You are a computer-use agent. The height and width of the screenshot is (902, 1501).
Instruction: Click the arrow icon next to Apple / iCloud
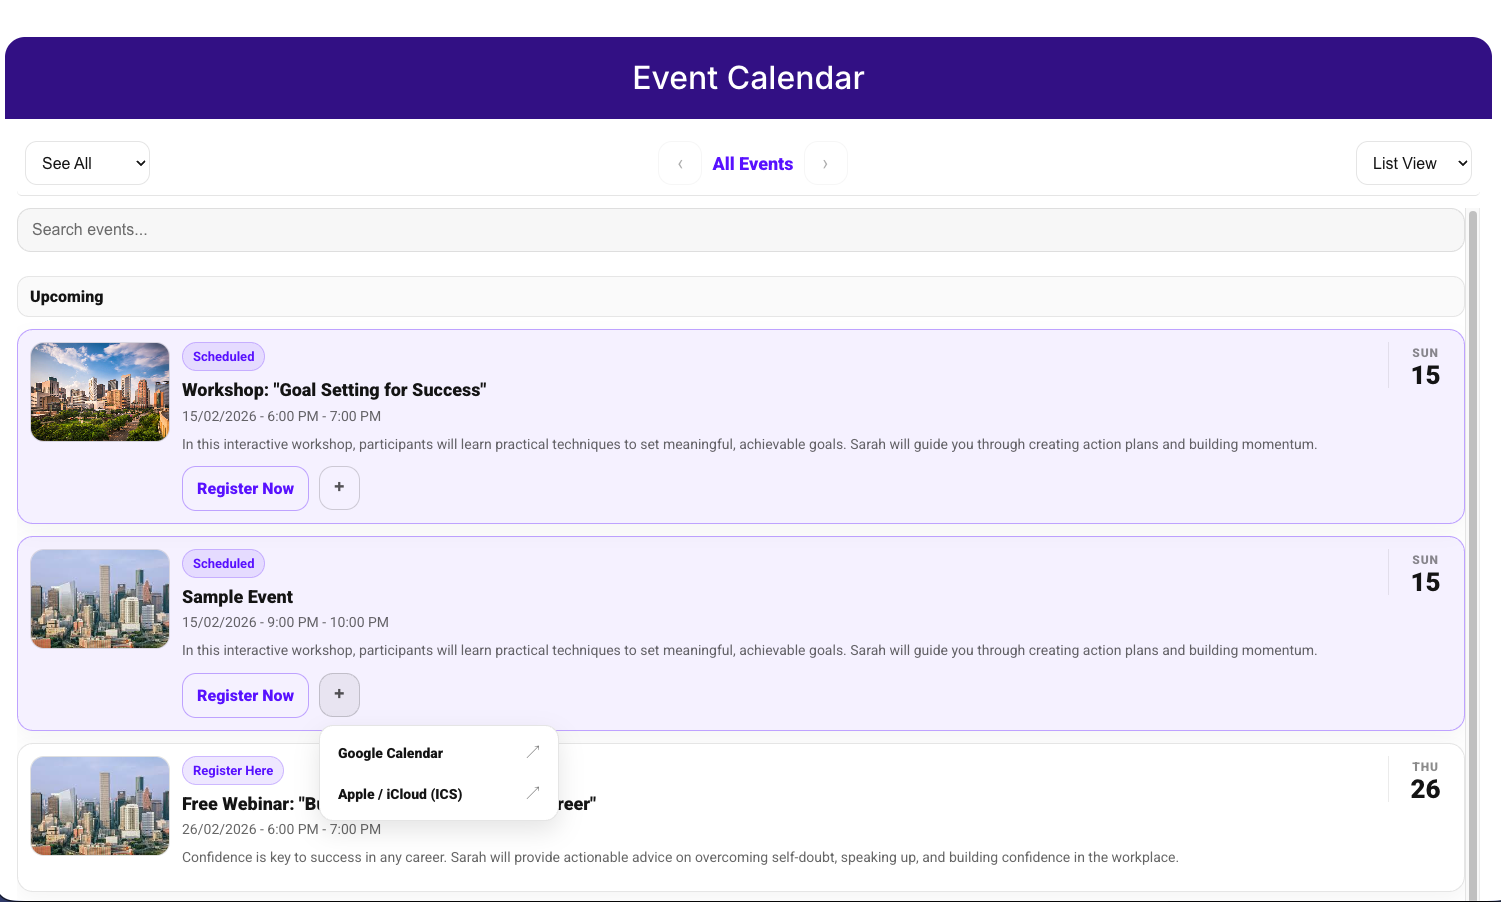pos(533,793)
